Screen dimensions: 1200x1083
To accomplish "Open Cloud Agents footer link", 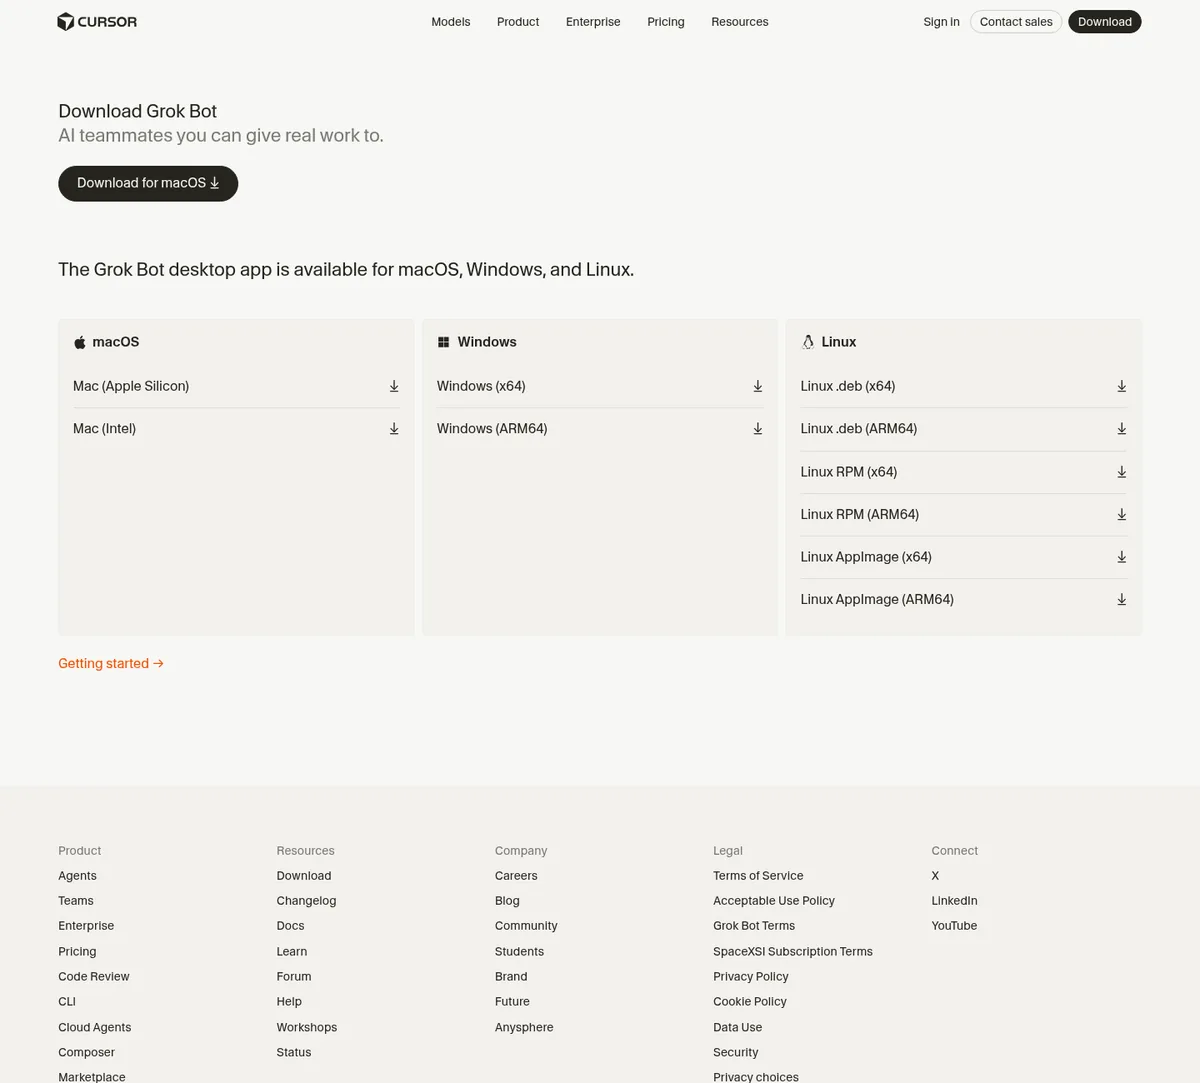I will click(x=95, y=1028).
